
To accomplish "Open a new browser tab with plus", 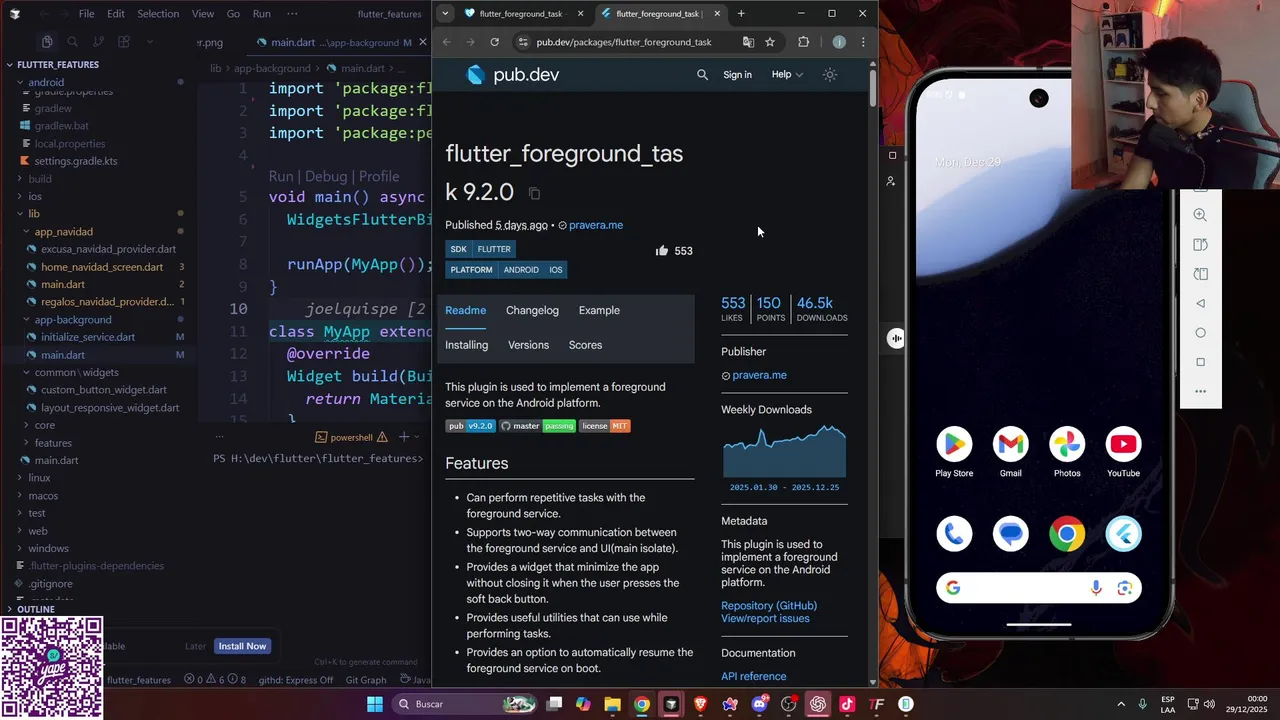I will tap(741, 14).
